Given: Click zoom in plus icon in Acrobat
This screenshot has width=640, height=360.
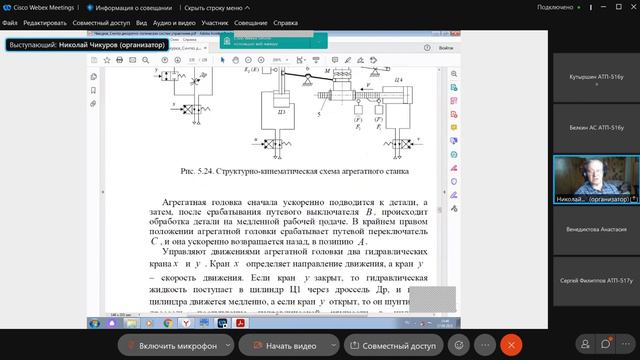Looking at the screenshot, I should tap(261, 60).
